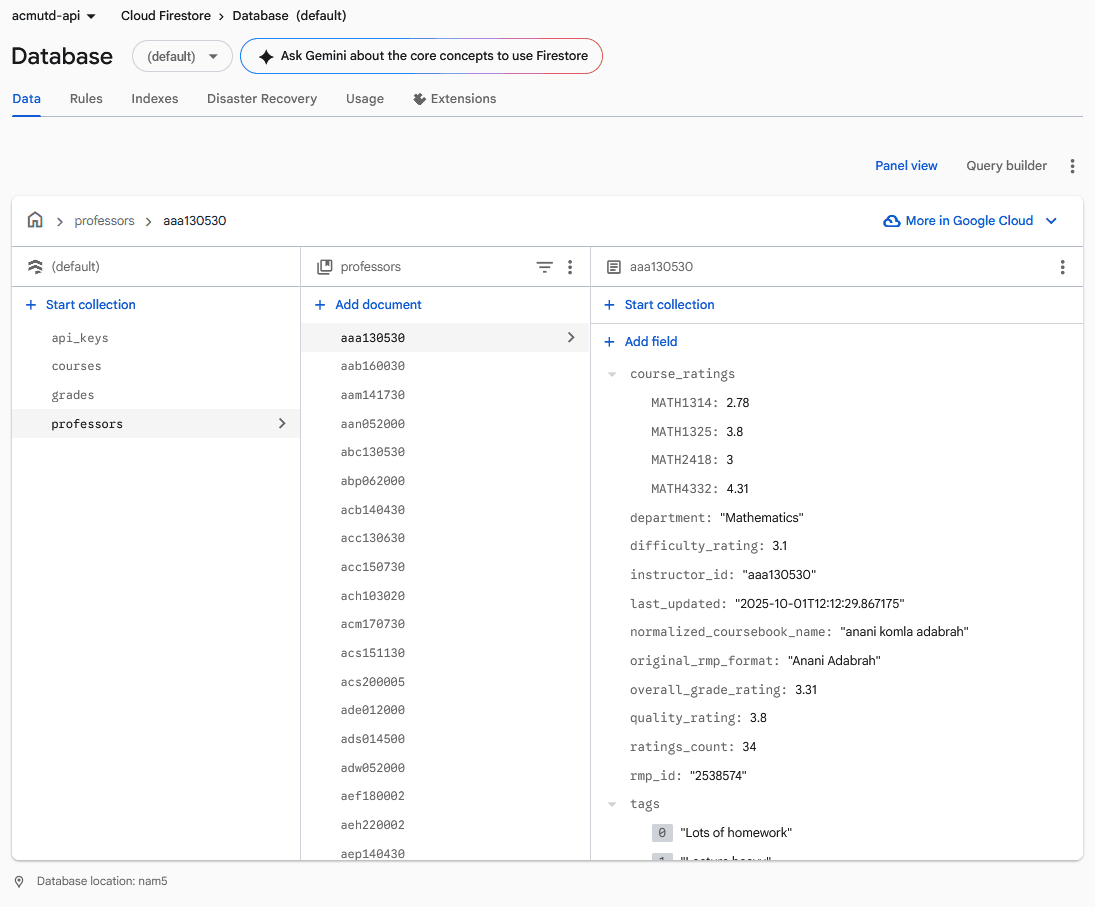The image size is (1095, 907).
Task: Click the plus icon next to Add field
Action: tap(609, 341)
